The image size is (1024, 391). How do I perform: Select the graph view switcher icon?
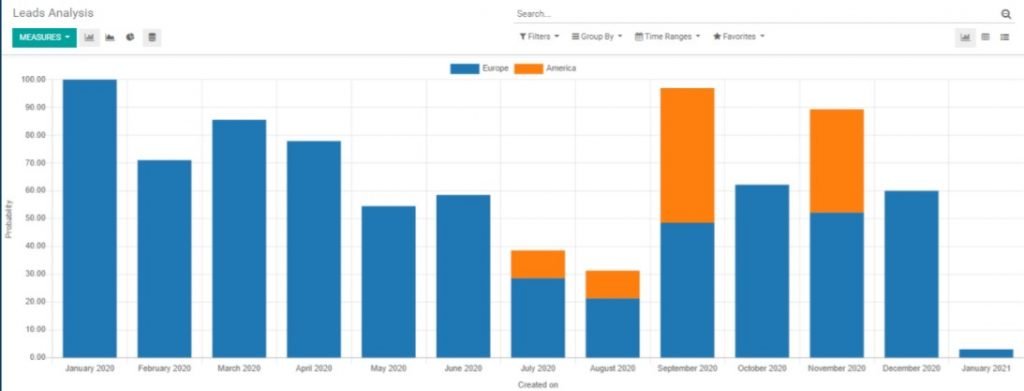(x=965, y=37)
